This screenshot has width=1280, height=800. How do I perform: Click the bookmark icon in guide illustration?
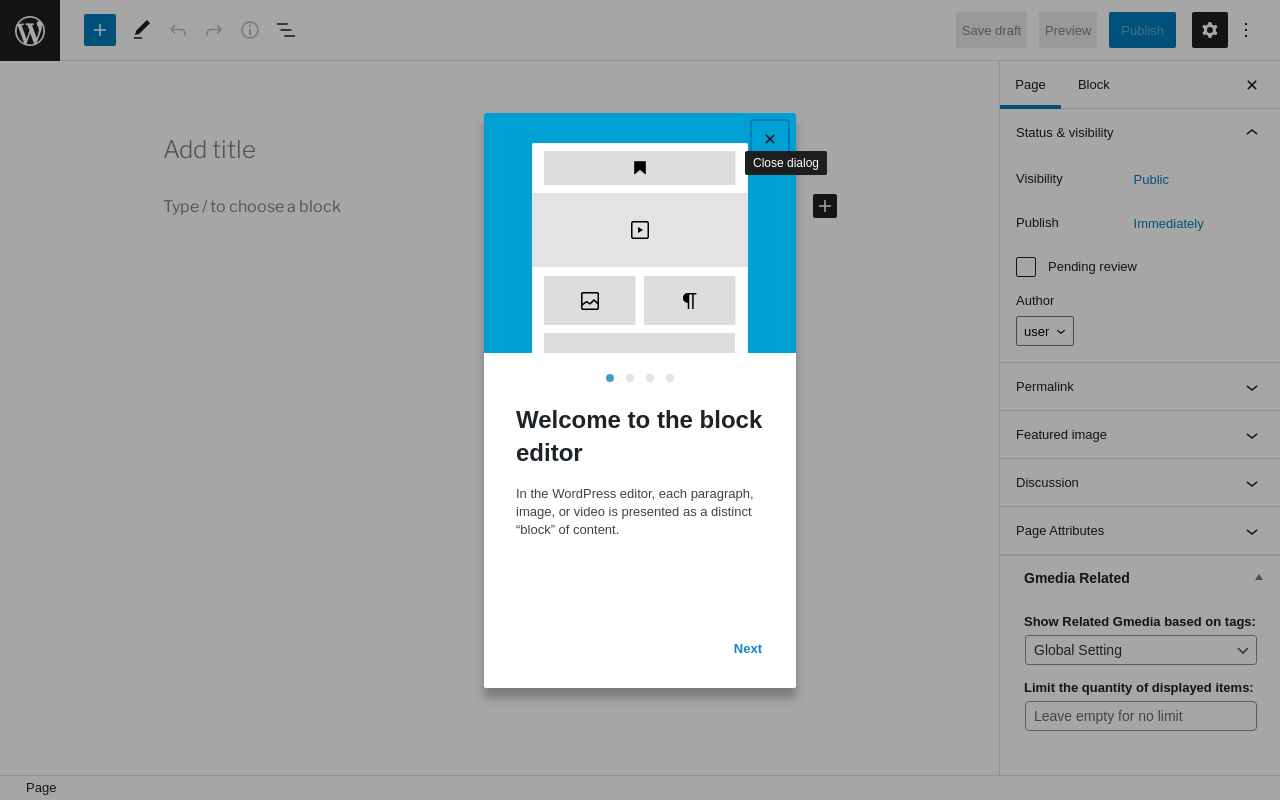coord(640,168)
